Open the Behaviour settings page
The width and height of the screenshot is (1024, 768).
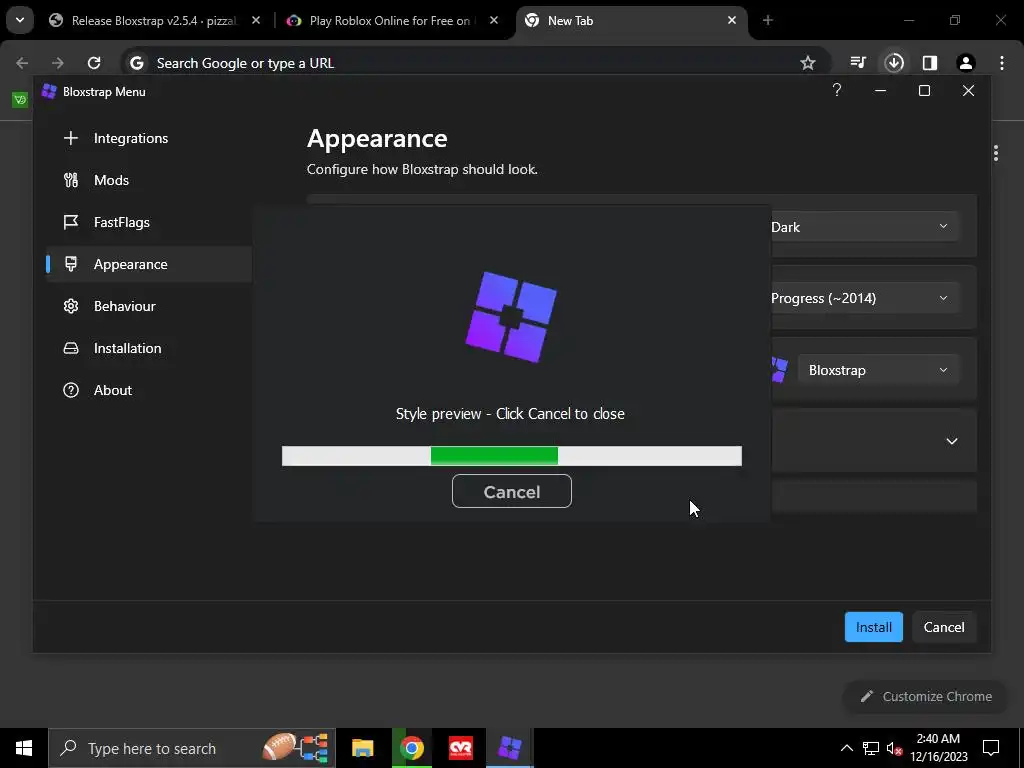(x=149, y=306)
